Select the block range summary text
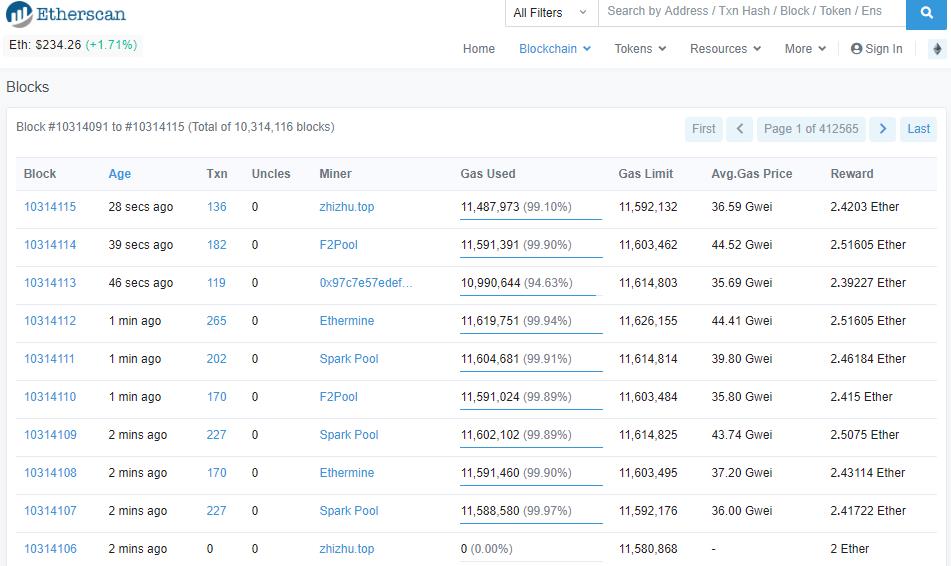 coord(175,127)
